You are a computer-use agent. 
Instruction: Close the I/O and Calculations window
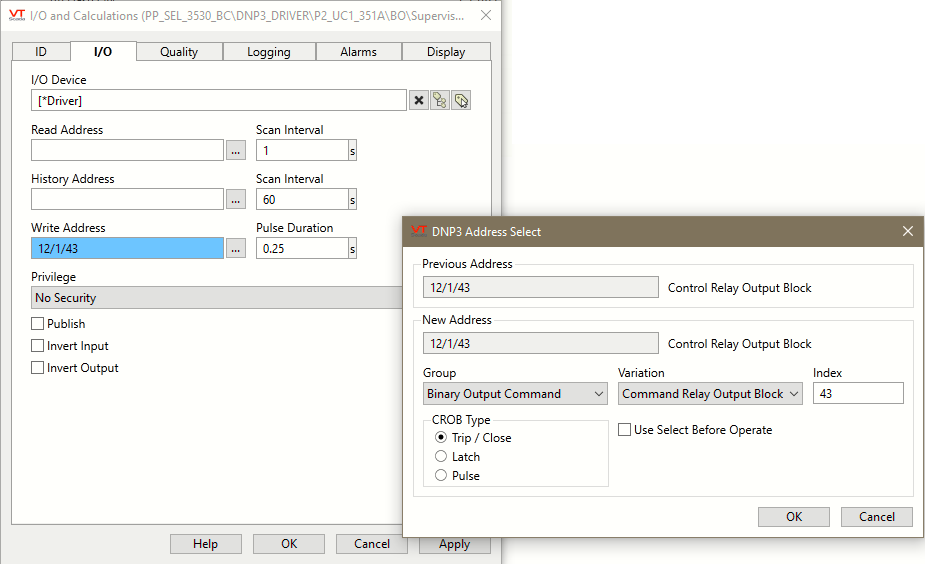click(x=485, y=15)
